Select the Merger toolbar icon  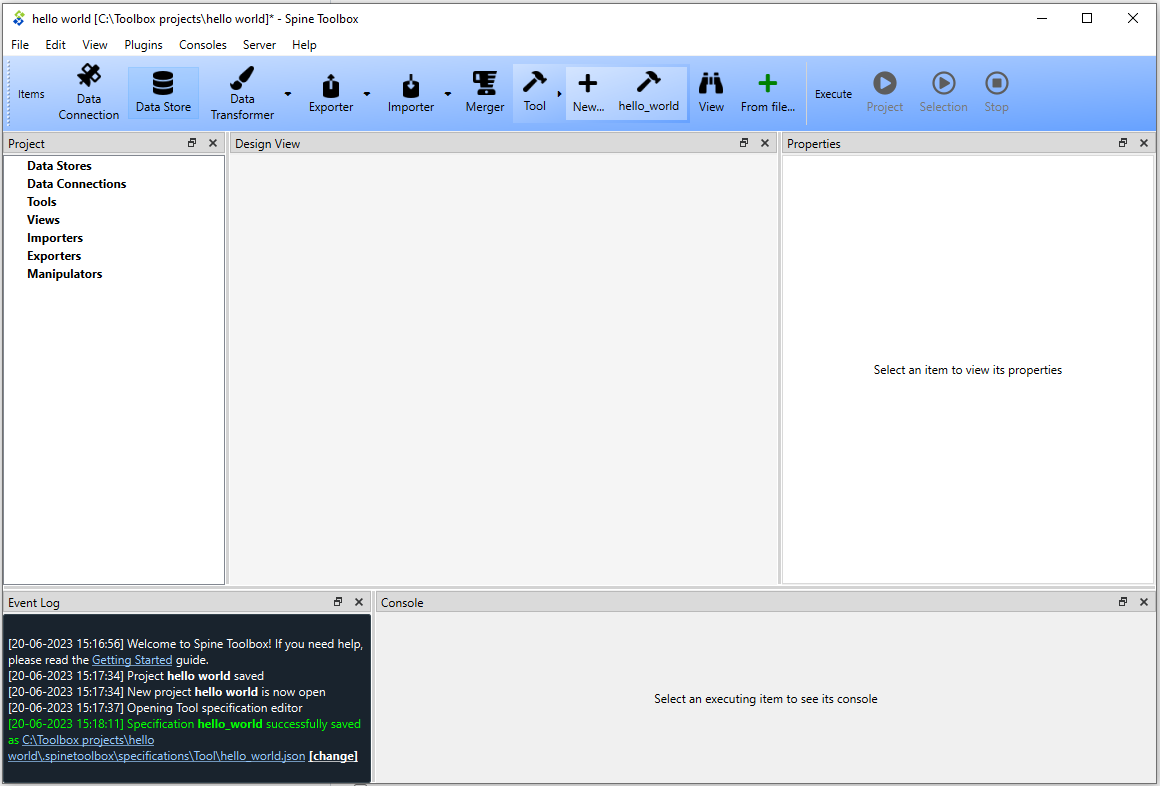click(485, 93)
